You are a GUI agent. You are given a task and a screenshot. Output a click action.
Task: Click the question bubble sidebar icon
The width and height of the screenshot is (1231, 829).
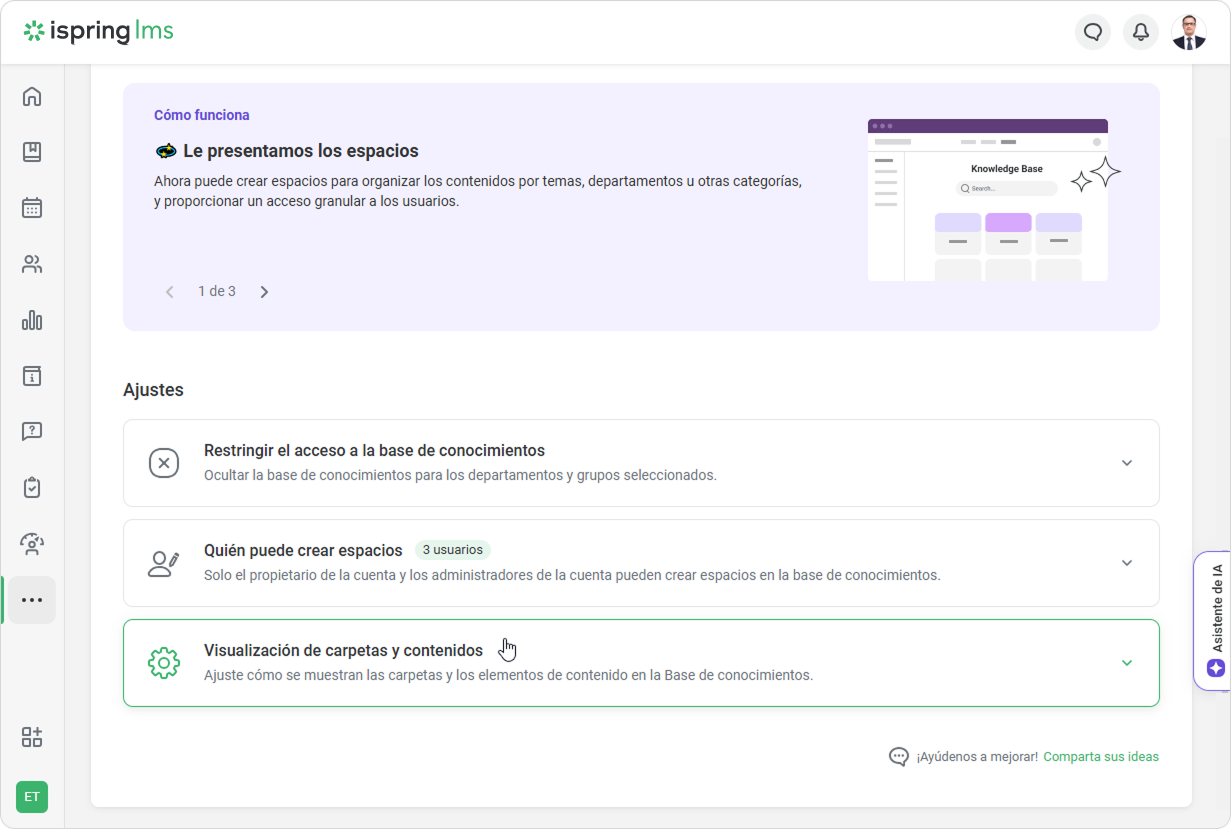click(x=32, y=432)
